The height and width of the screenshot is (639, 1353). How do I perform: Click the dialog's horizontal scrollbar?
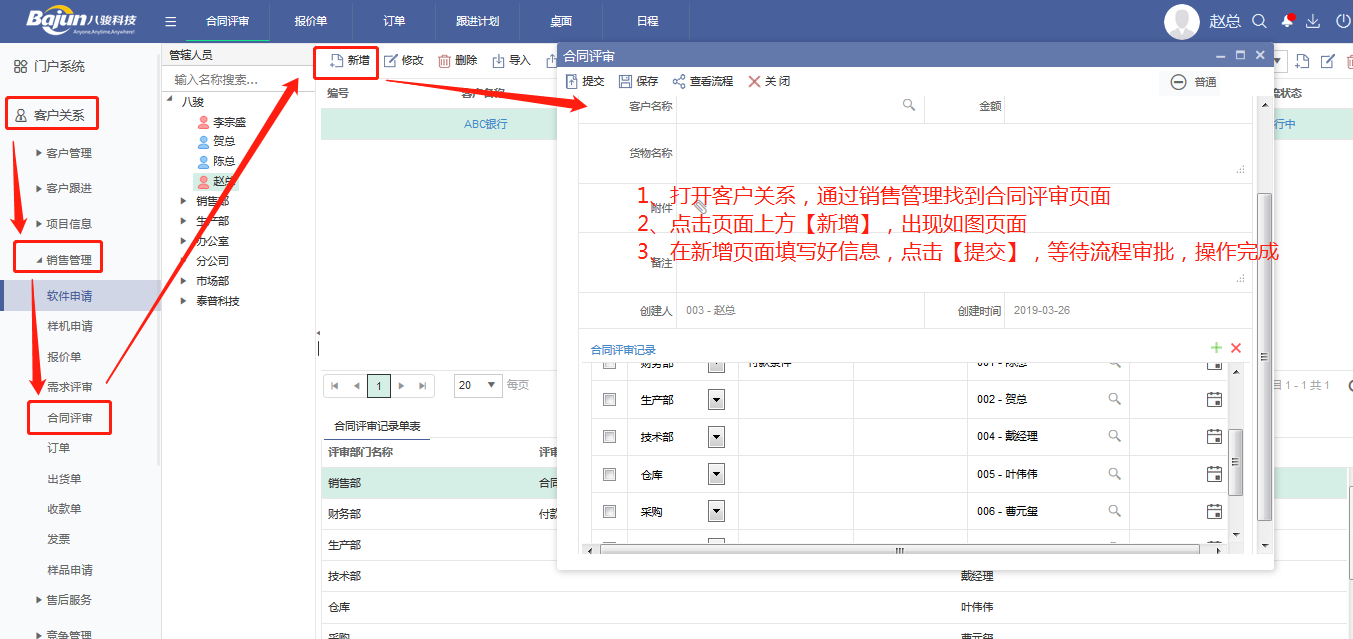[x=898, y=550]
